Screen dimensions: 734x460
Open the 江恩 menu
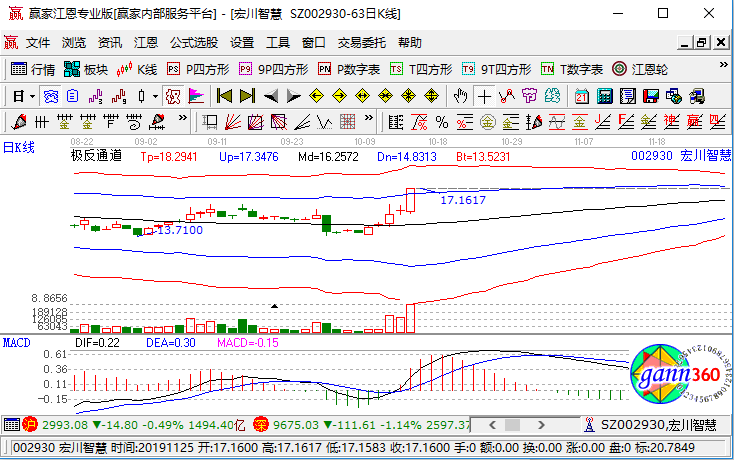(146, 43)
